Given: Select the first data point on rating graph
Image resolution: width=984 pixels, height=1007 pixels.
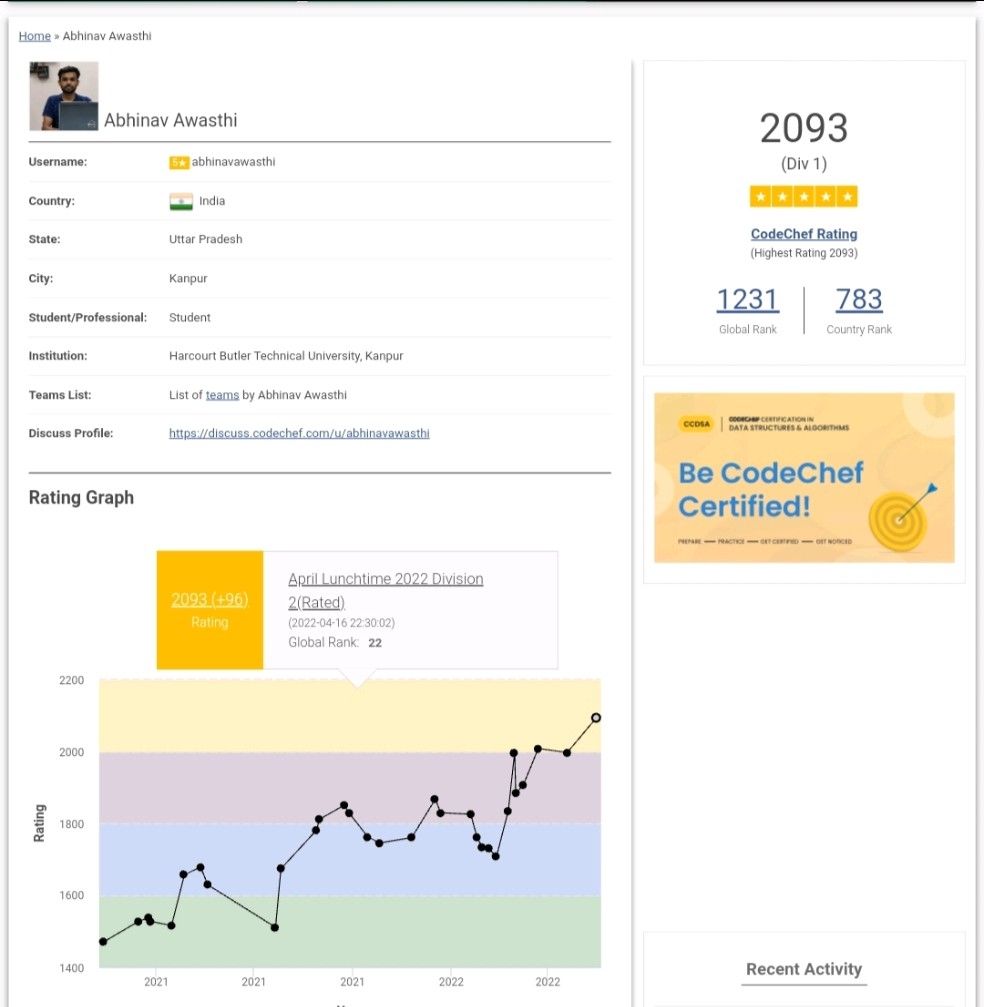Looking at the screenshot, I should click(103, 941).
